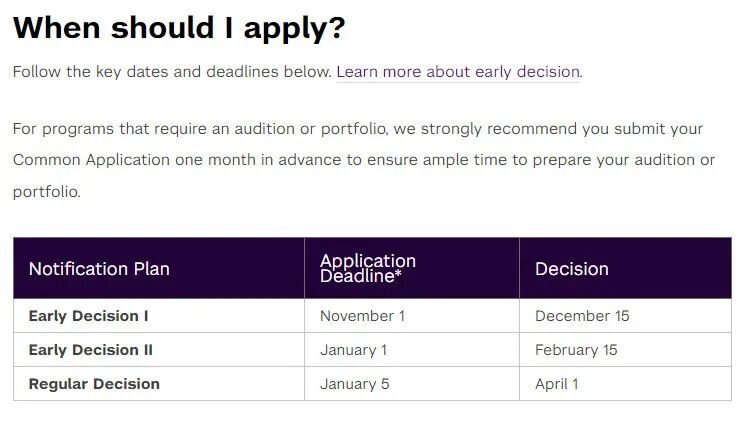746x430 pixels.
Task: Select the 'Regular Decision' row label
Action: (x=94, y=384)
